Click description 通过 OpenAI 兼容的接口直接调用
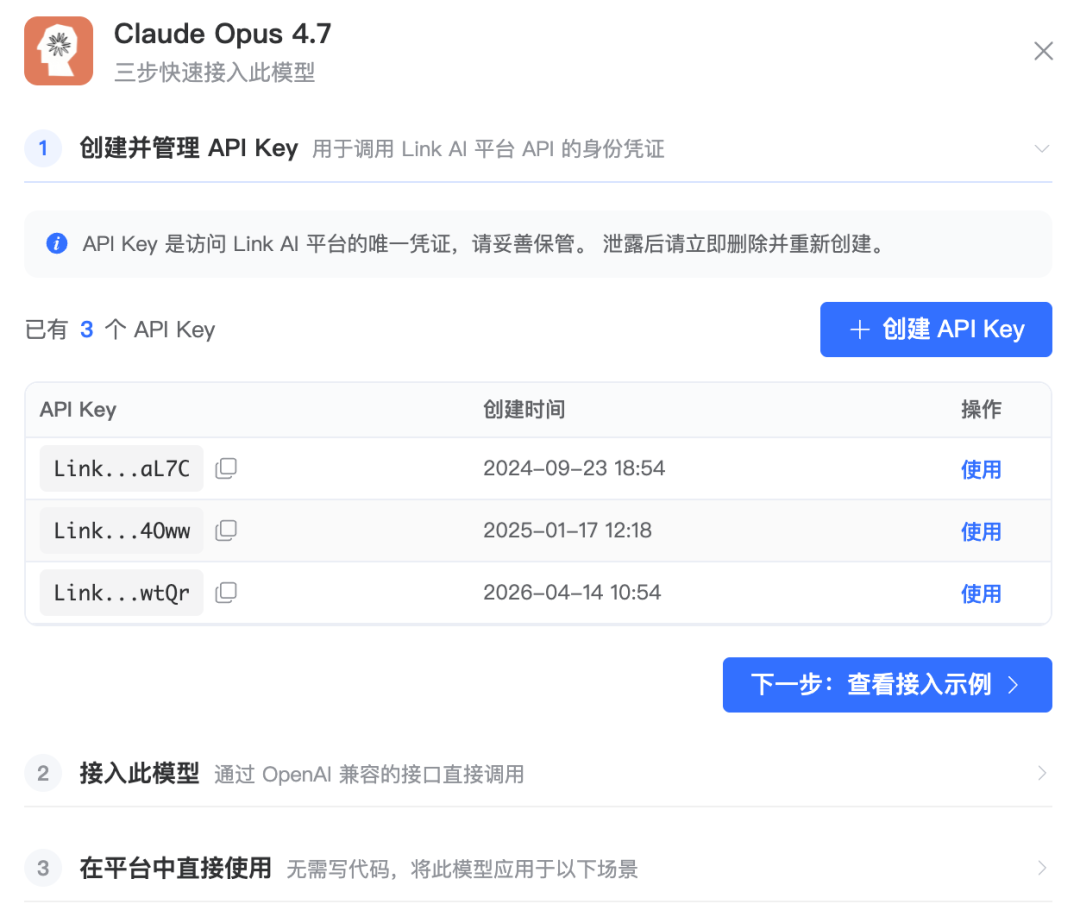 tap(368, 774)
